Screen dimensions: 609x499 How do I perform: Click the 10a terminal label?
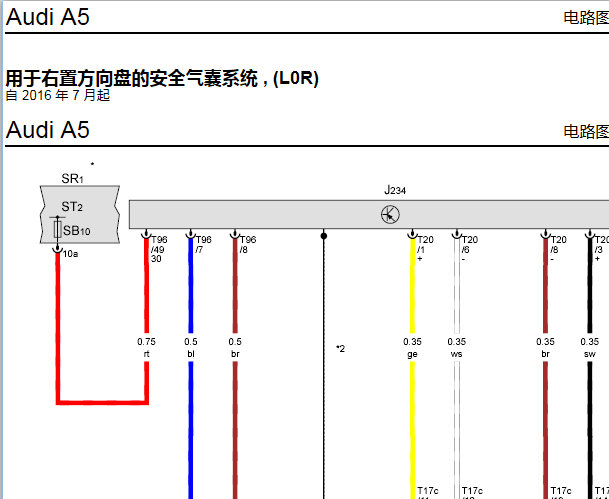point(70,254)
